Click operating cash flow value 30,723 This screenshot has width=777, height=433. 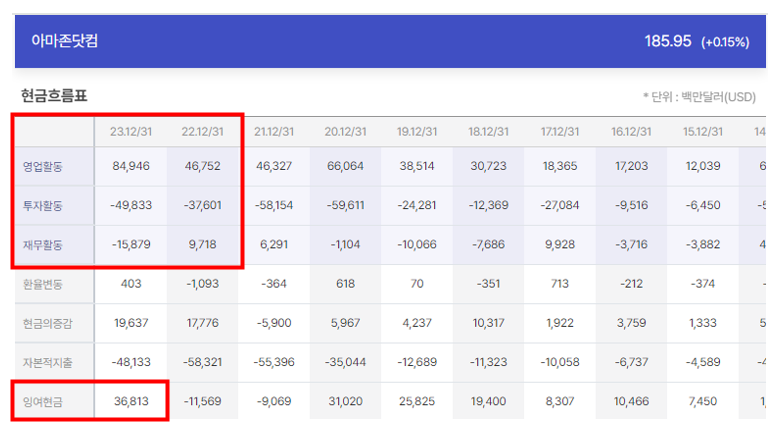coord(489,166)
